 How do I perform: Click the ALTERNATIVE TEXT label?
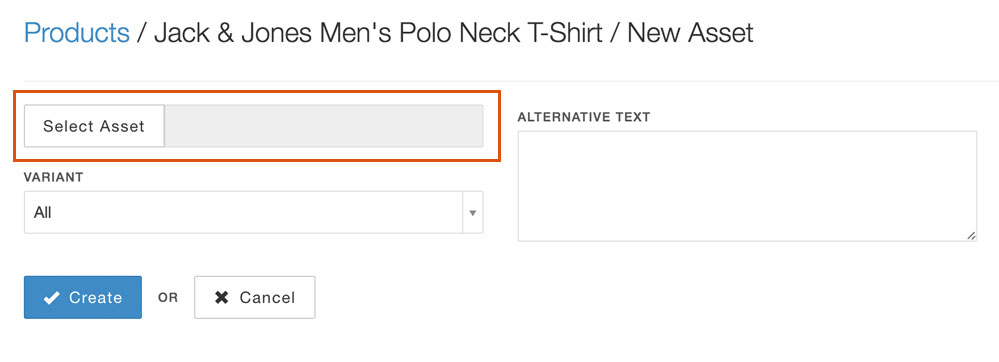coord(584,117)
